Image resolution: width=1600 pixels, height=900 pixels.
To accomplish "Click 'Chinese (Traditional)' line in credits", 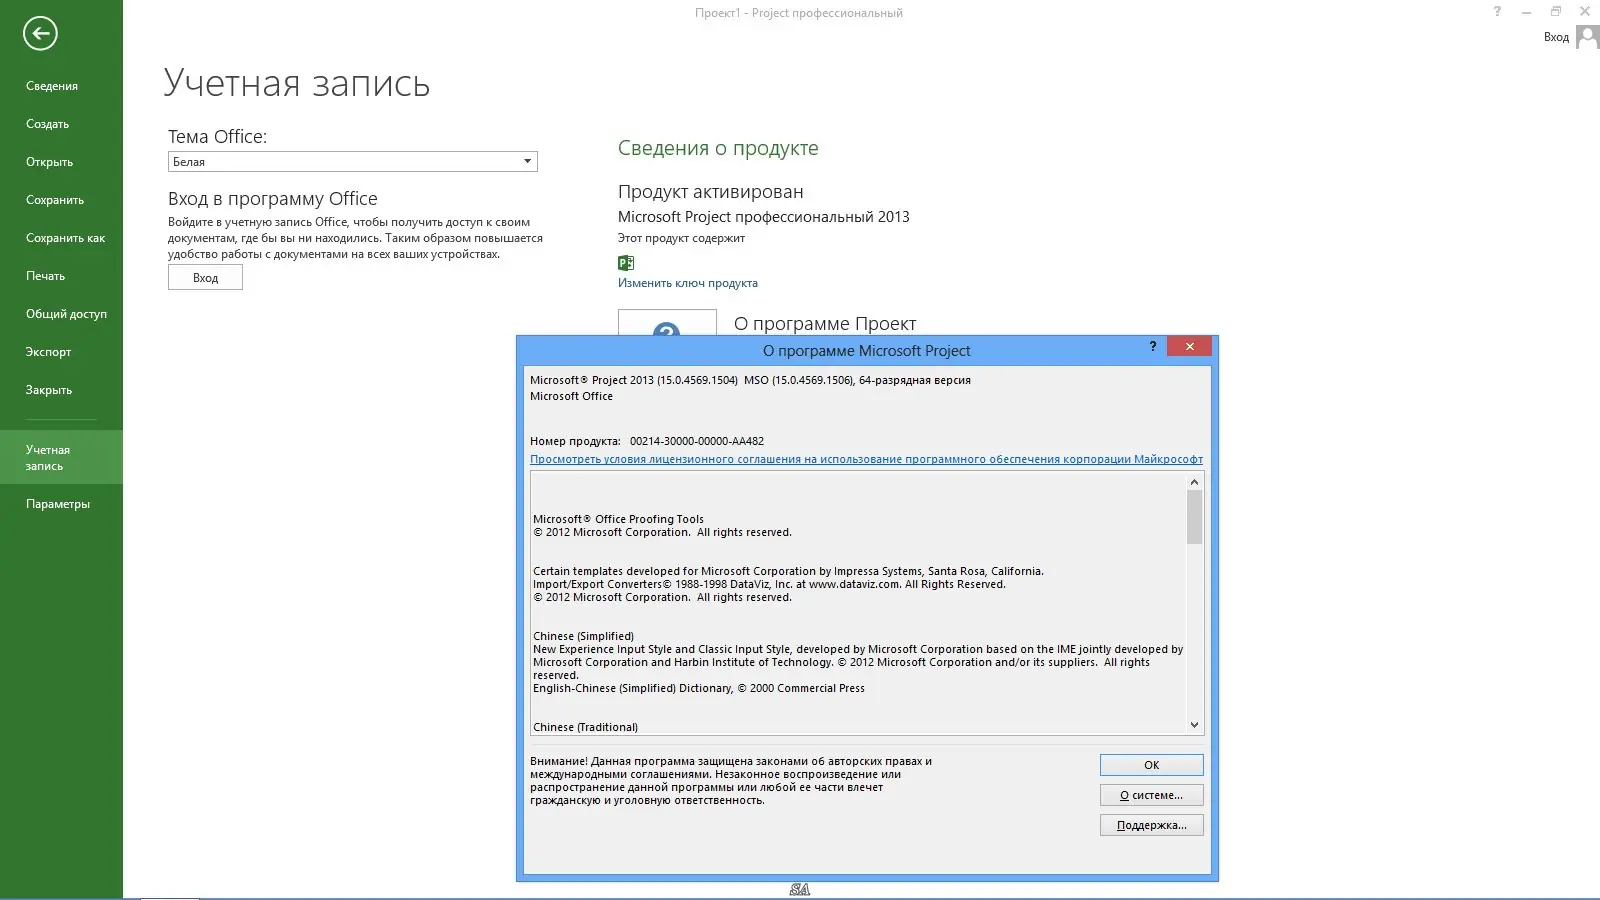I will pos(585,727).
